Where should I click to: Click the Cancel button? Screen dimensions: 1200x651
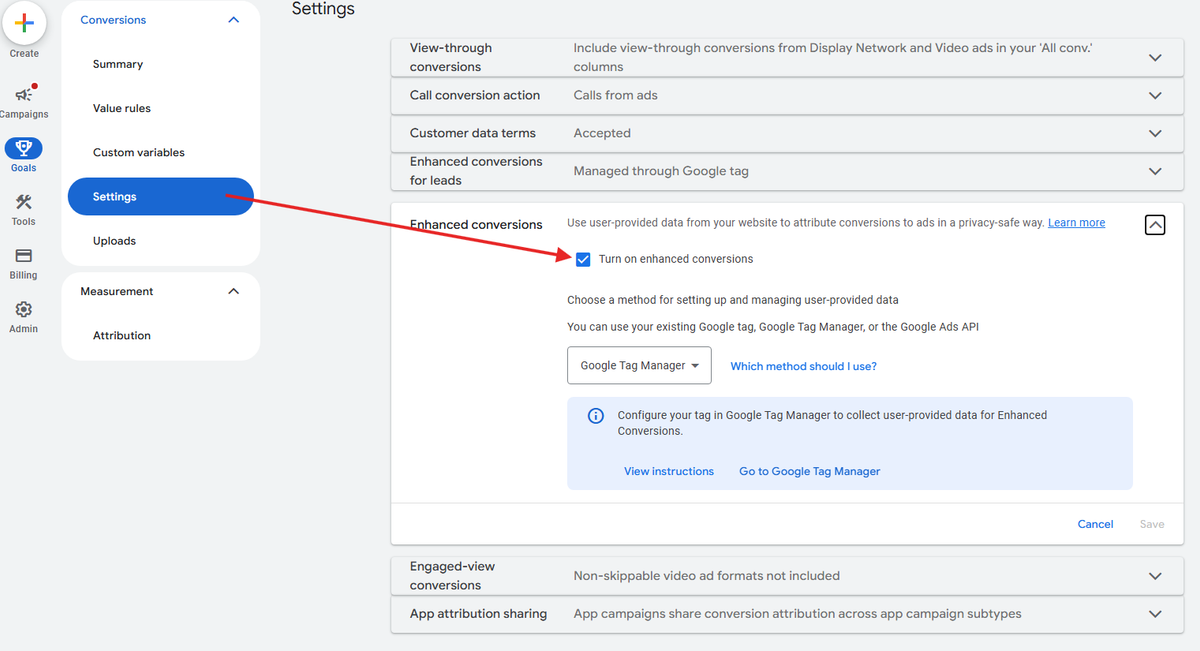[1095, 524]
